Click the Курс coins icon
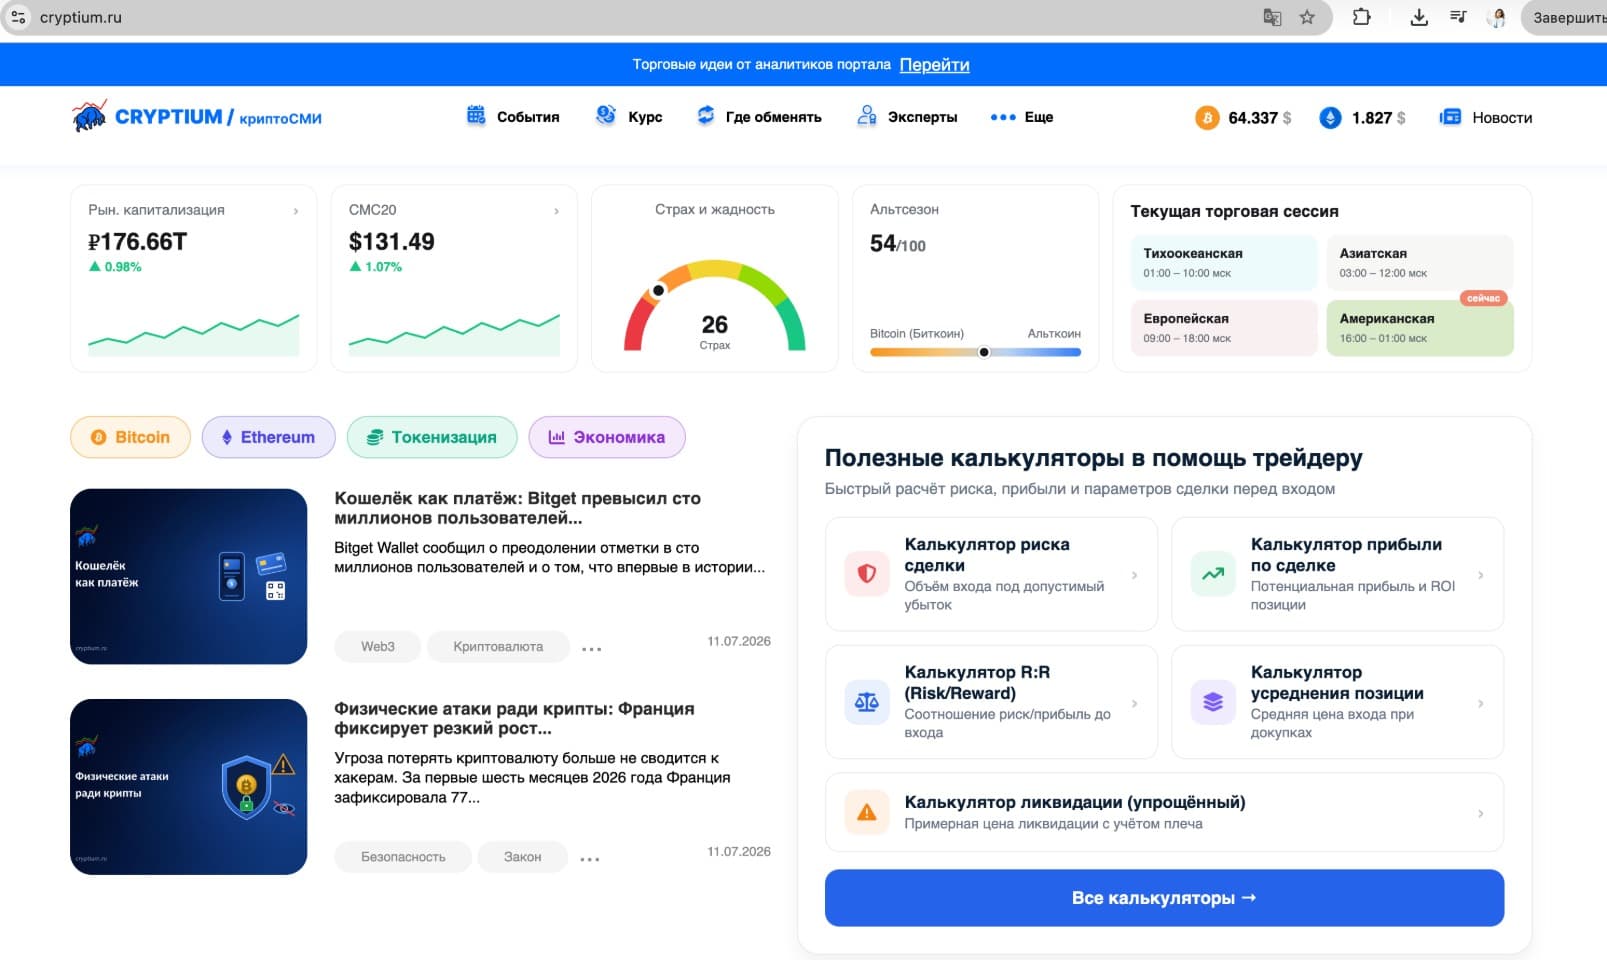 pos(606,115)
